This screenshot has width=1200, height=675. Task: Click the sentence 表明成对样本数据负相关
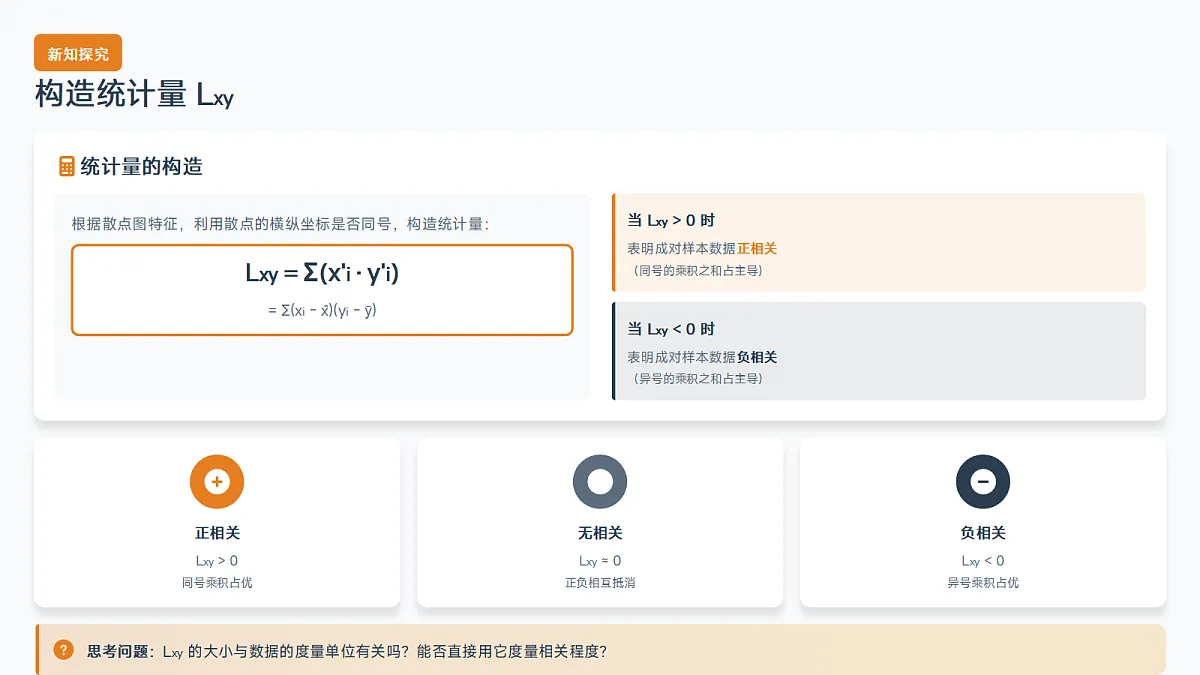[x=702, y=357]
